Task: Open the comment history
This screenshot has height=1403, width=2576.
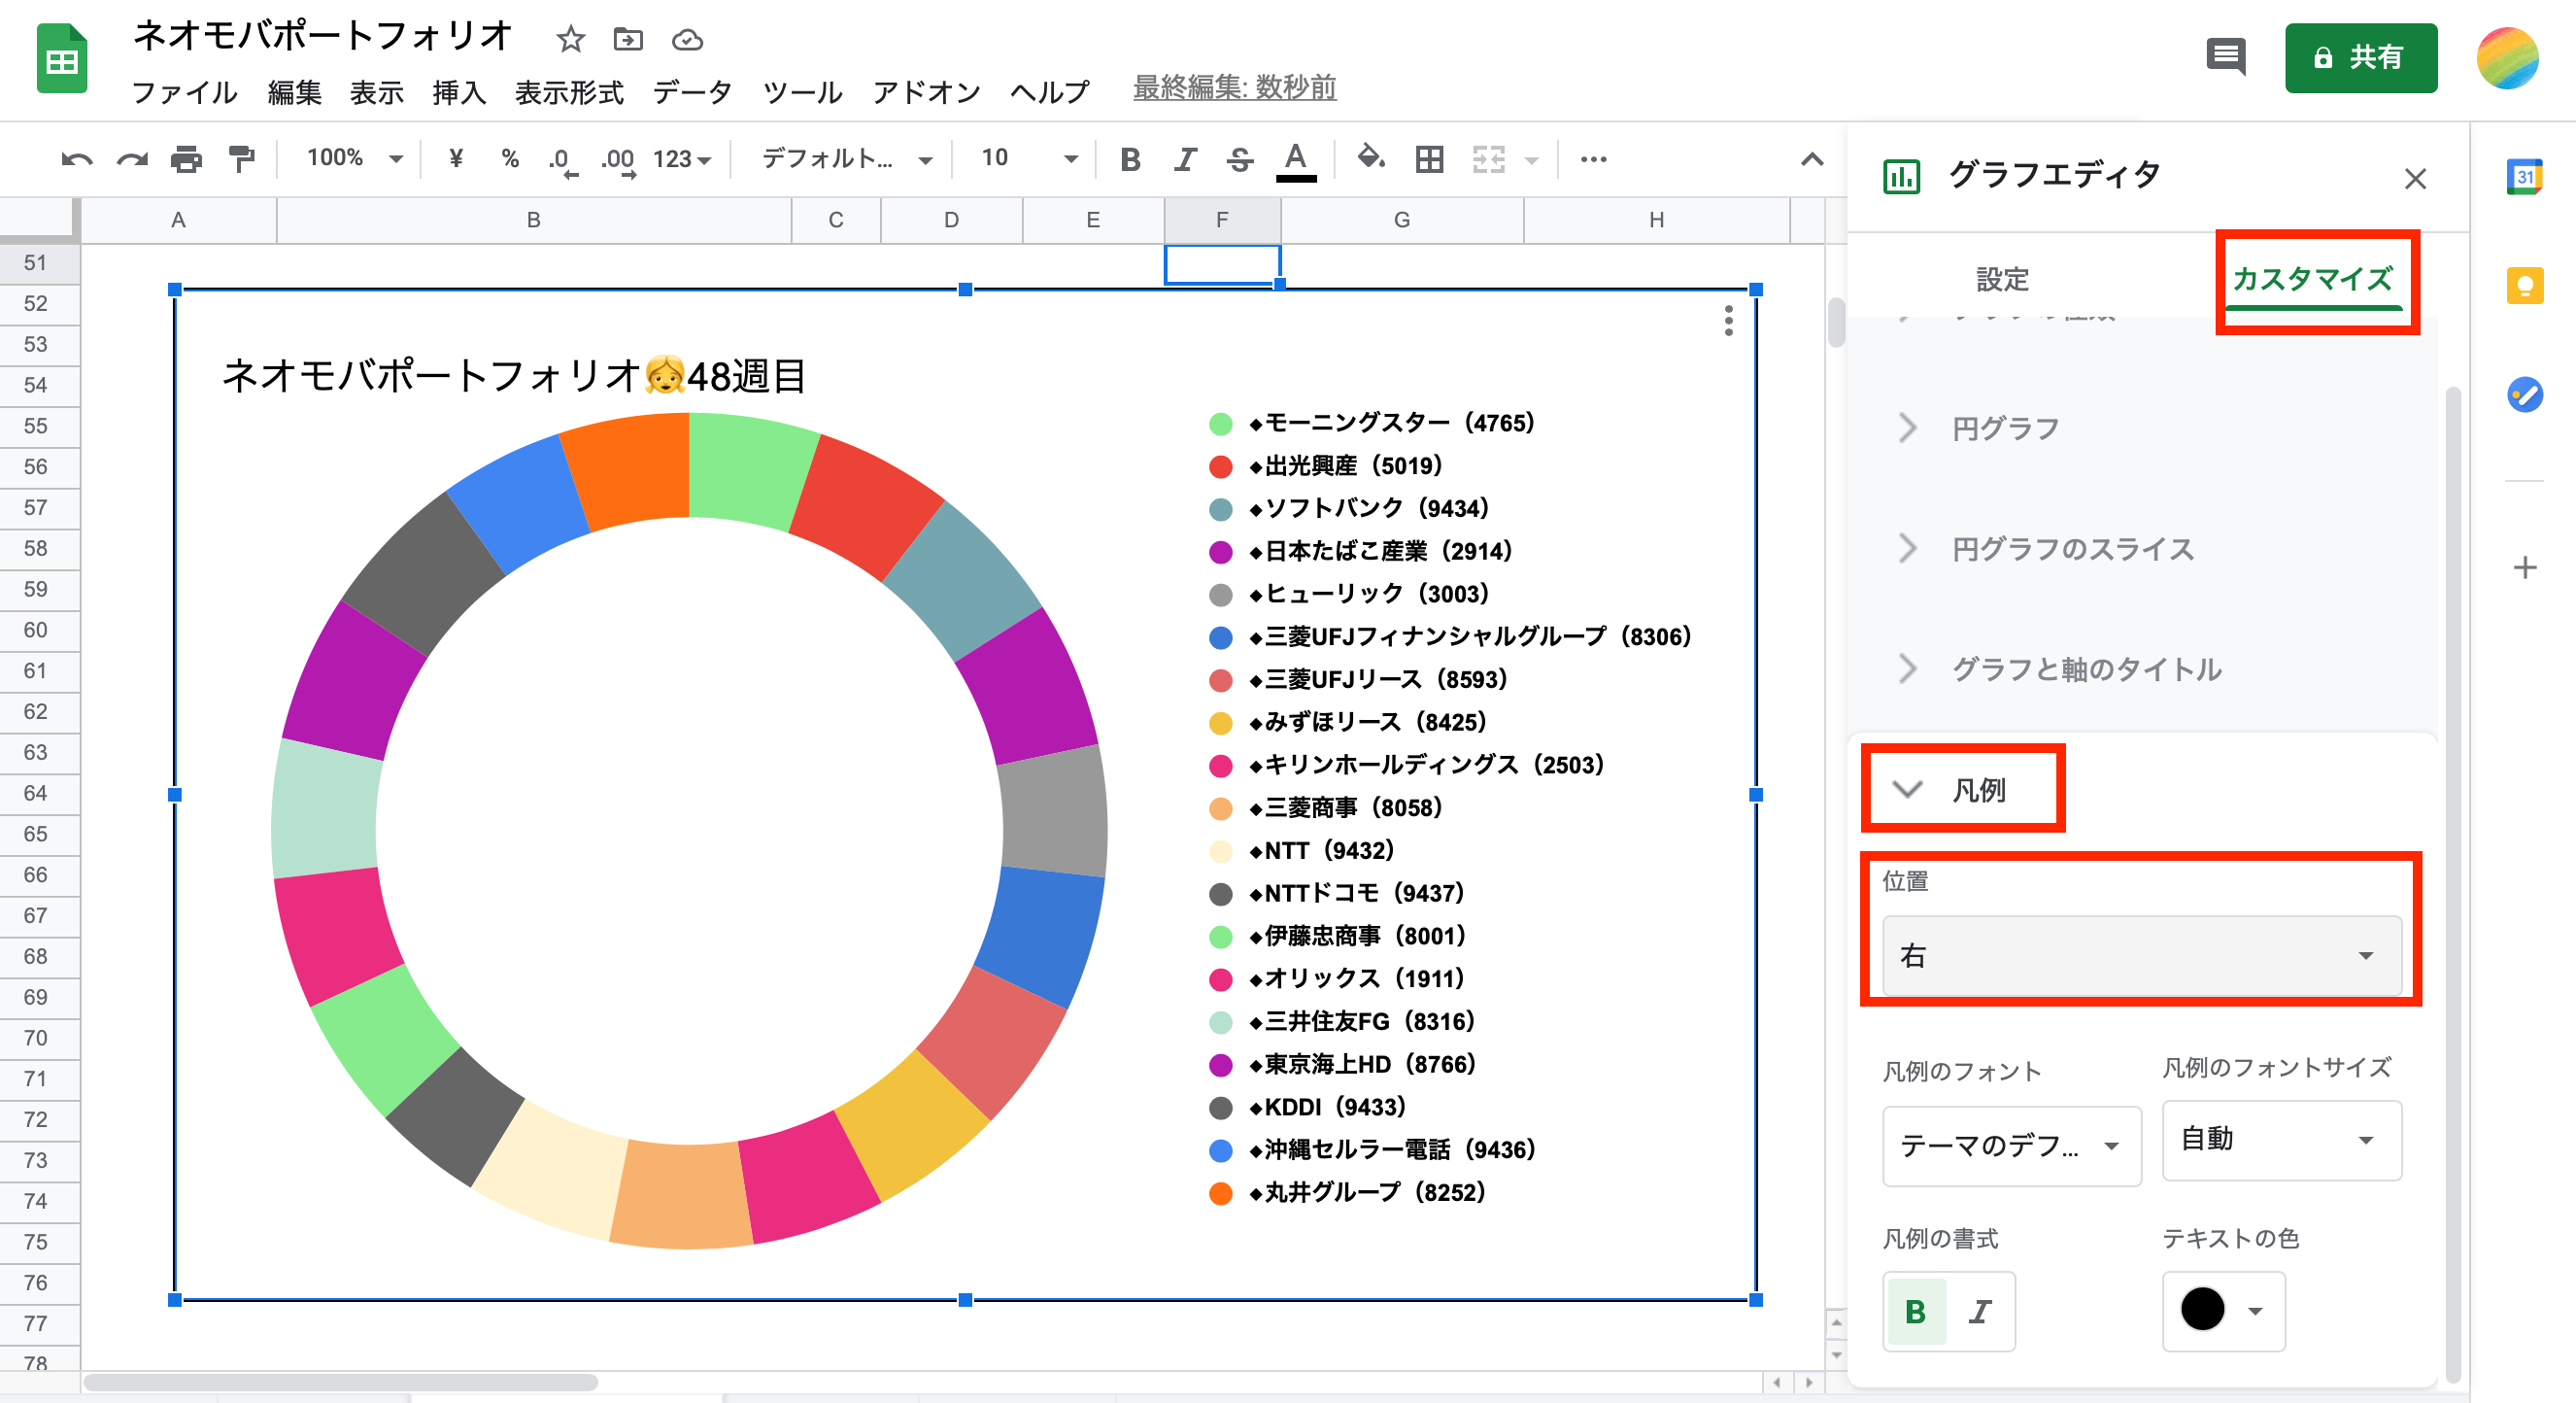Action: [x=2226, y=57]
